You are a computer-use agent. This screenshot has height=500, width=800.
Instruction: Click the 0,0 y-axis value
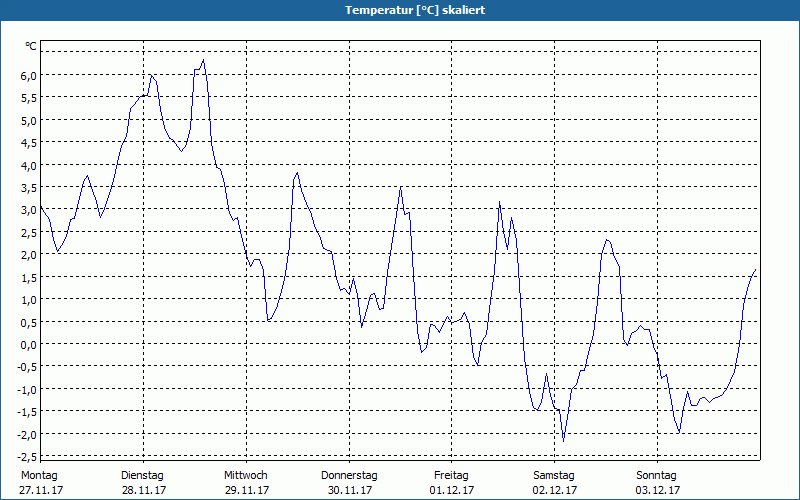[x=29, y=344]
